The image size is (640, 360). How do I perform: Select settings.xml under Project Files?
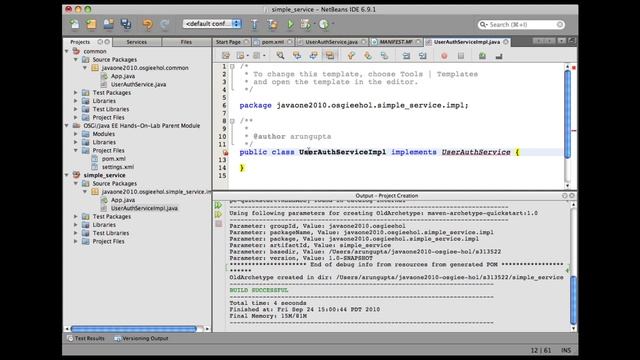tap(118, 167)
